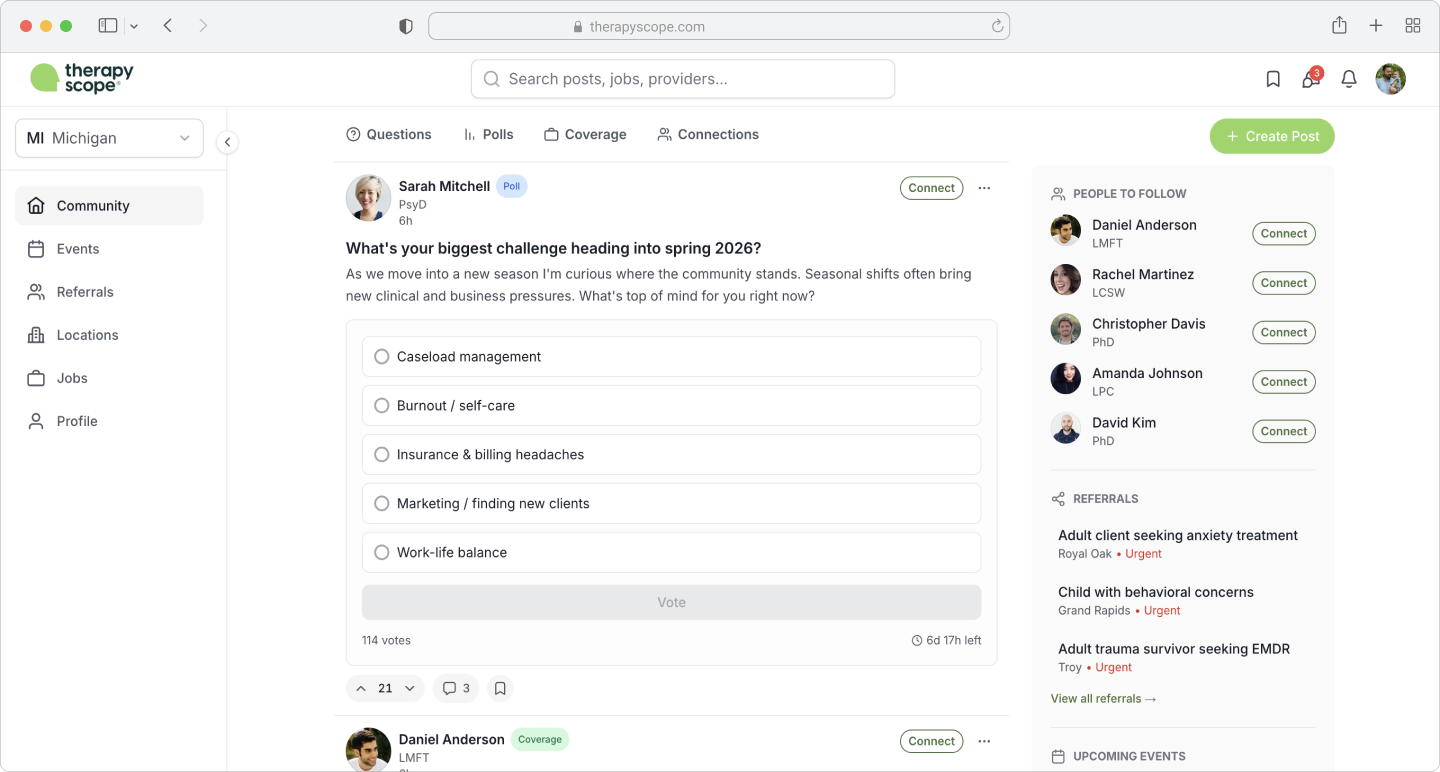The width and height of the screenshot is (1440, 772).
Task: Open the Michigan state selector
Action: pos(108,137)
